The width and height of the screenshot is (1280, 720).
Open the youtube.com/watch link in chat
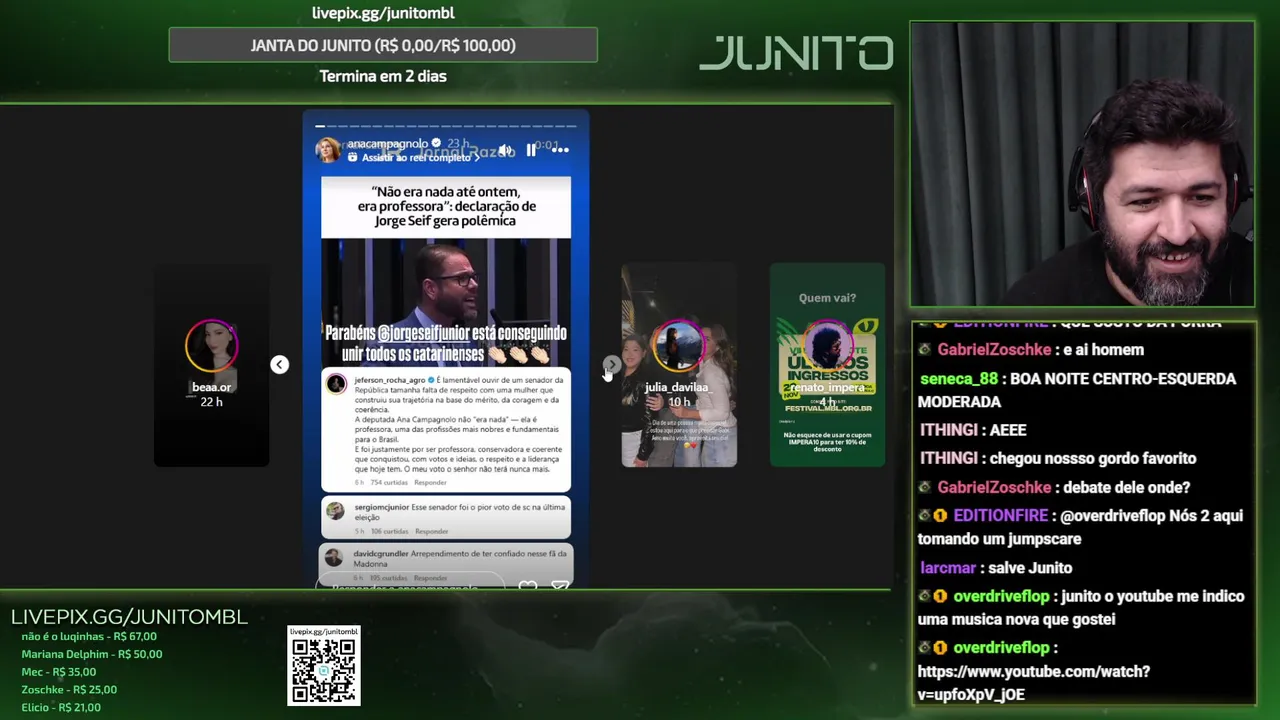(x=1034, y=683)
